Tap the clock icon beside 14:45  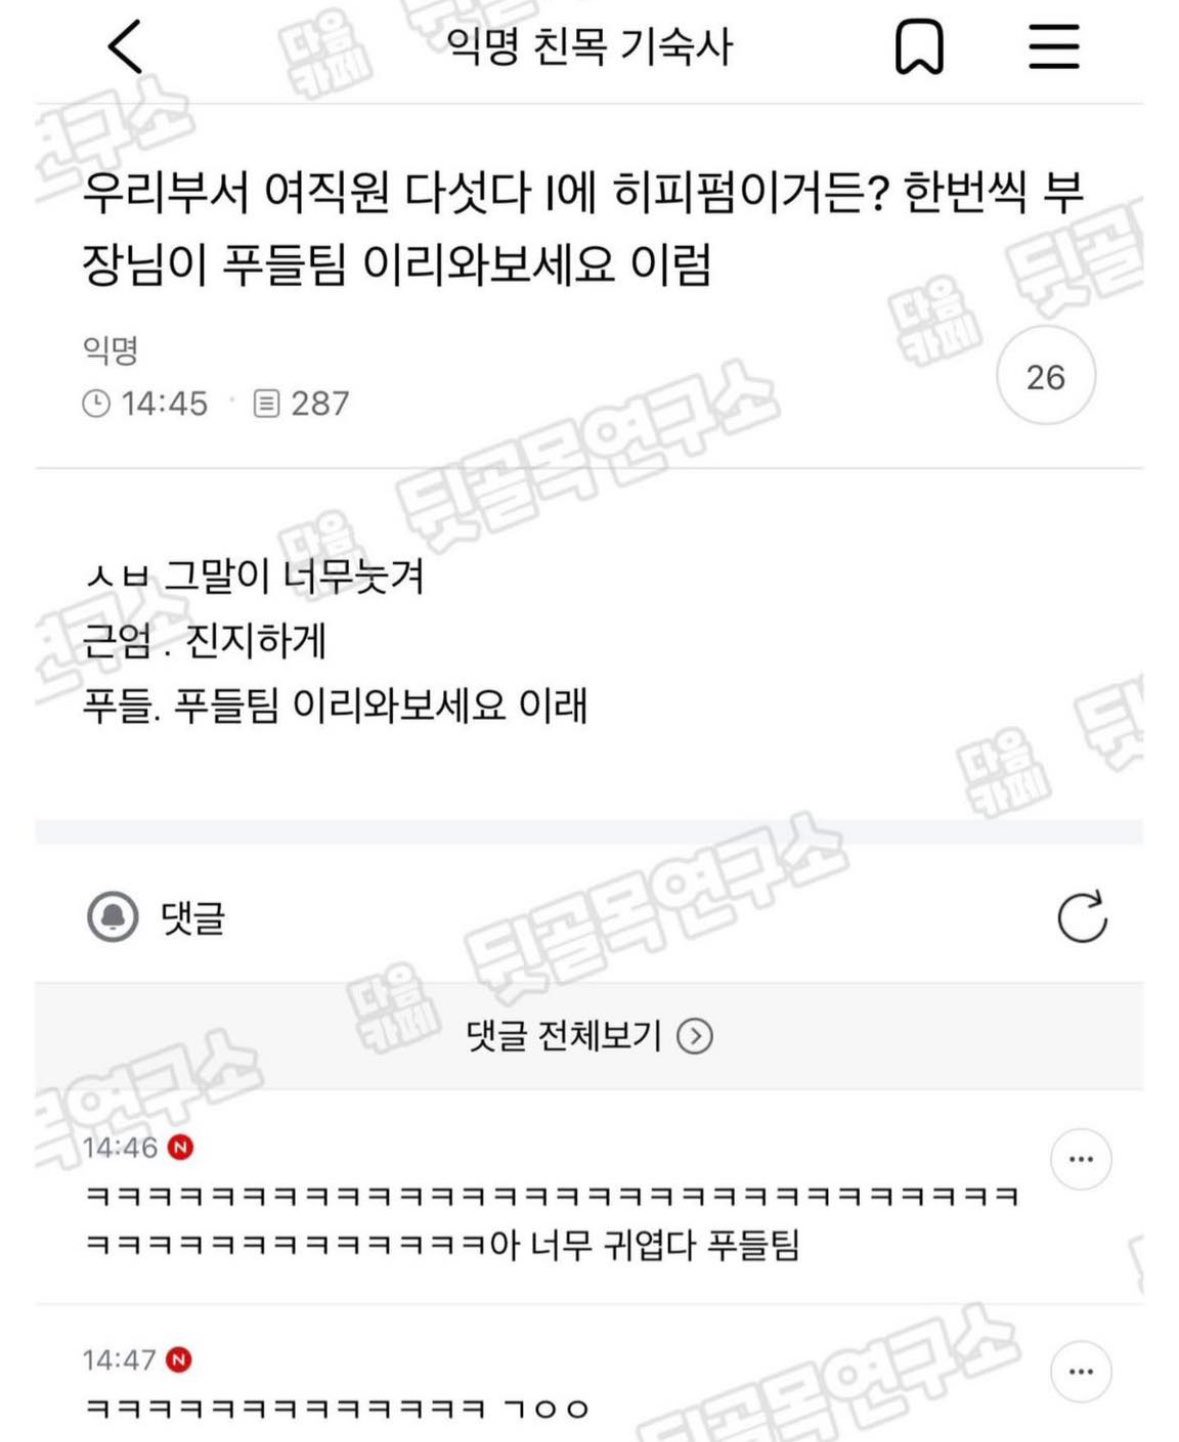pyautogui.click(x=96, y=404)
